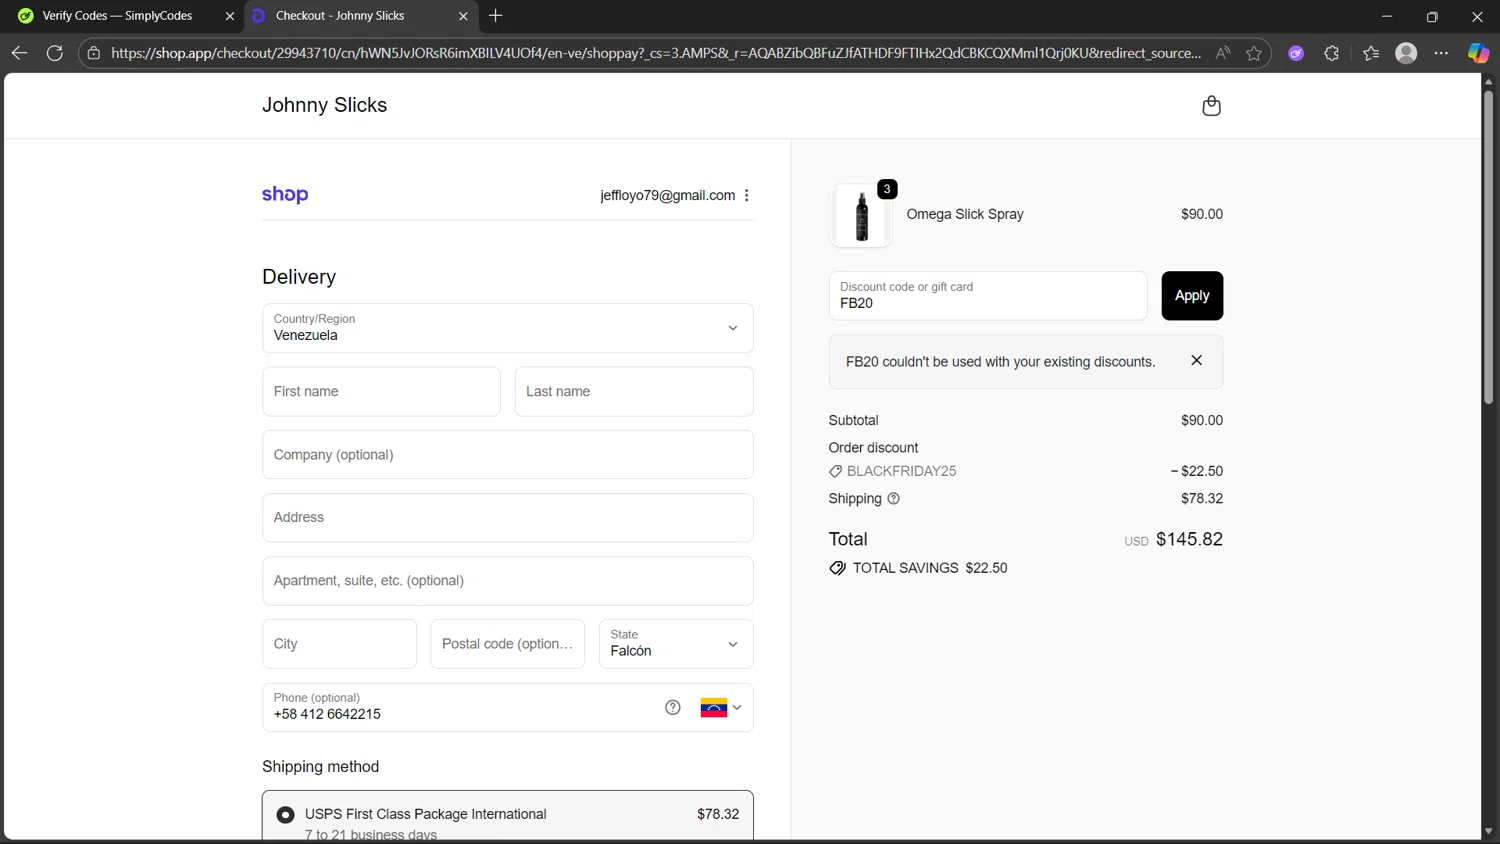Expand the Country/Region dropdown
The width and height of the screenshot is (1500, 844).
click(x=508, y=328)
